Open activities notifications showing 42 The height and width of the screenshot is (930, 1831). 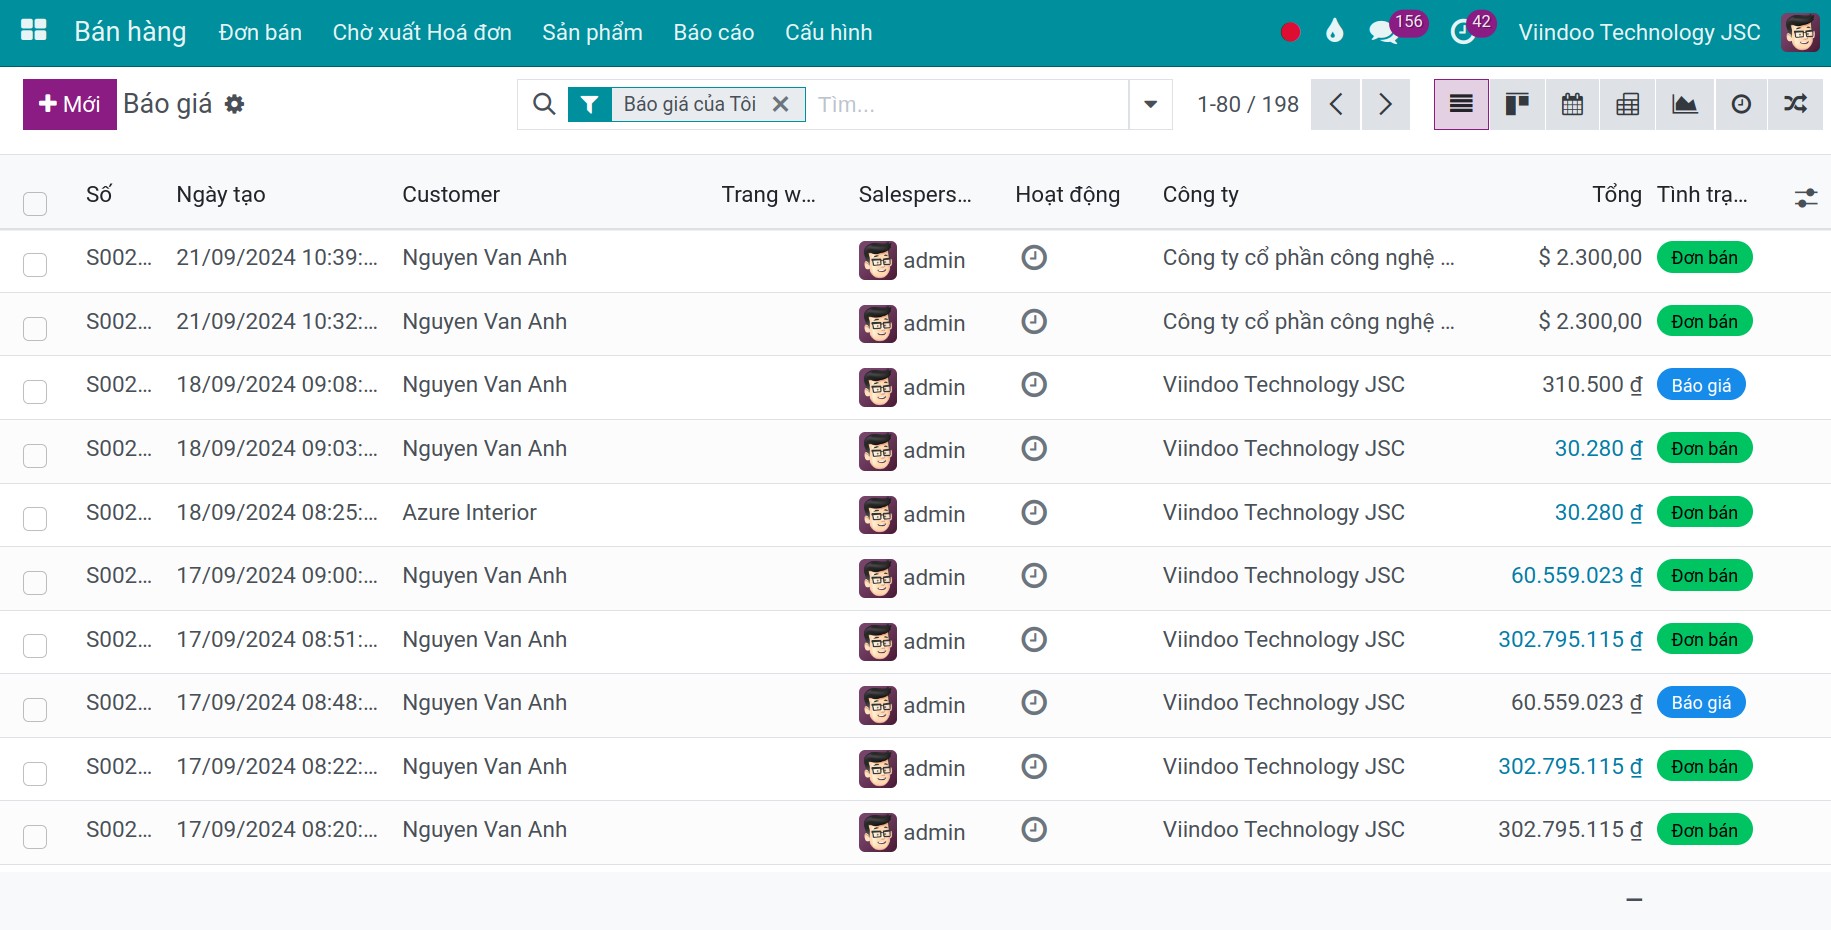1463,32
